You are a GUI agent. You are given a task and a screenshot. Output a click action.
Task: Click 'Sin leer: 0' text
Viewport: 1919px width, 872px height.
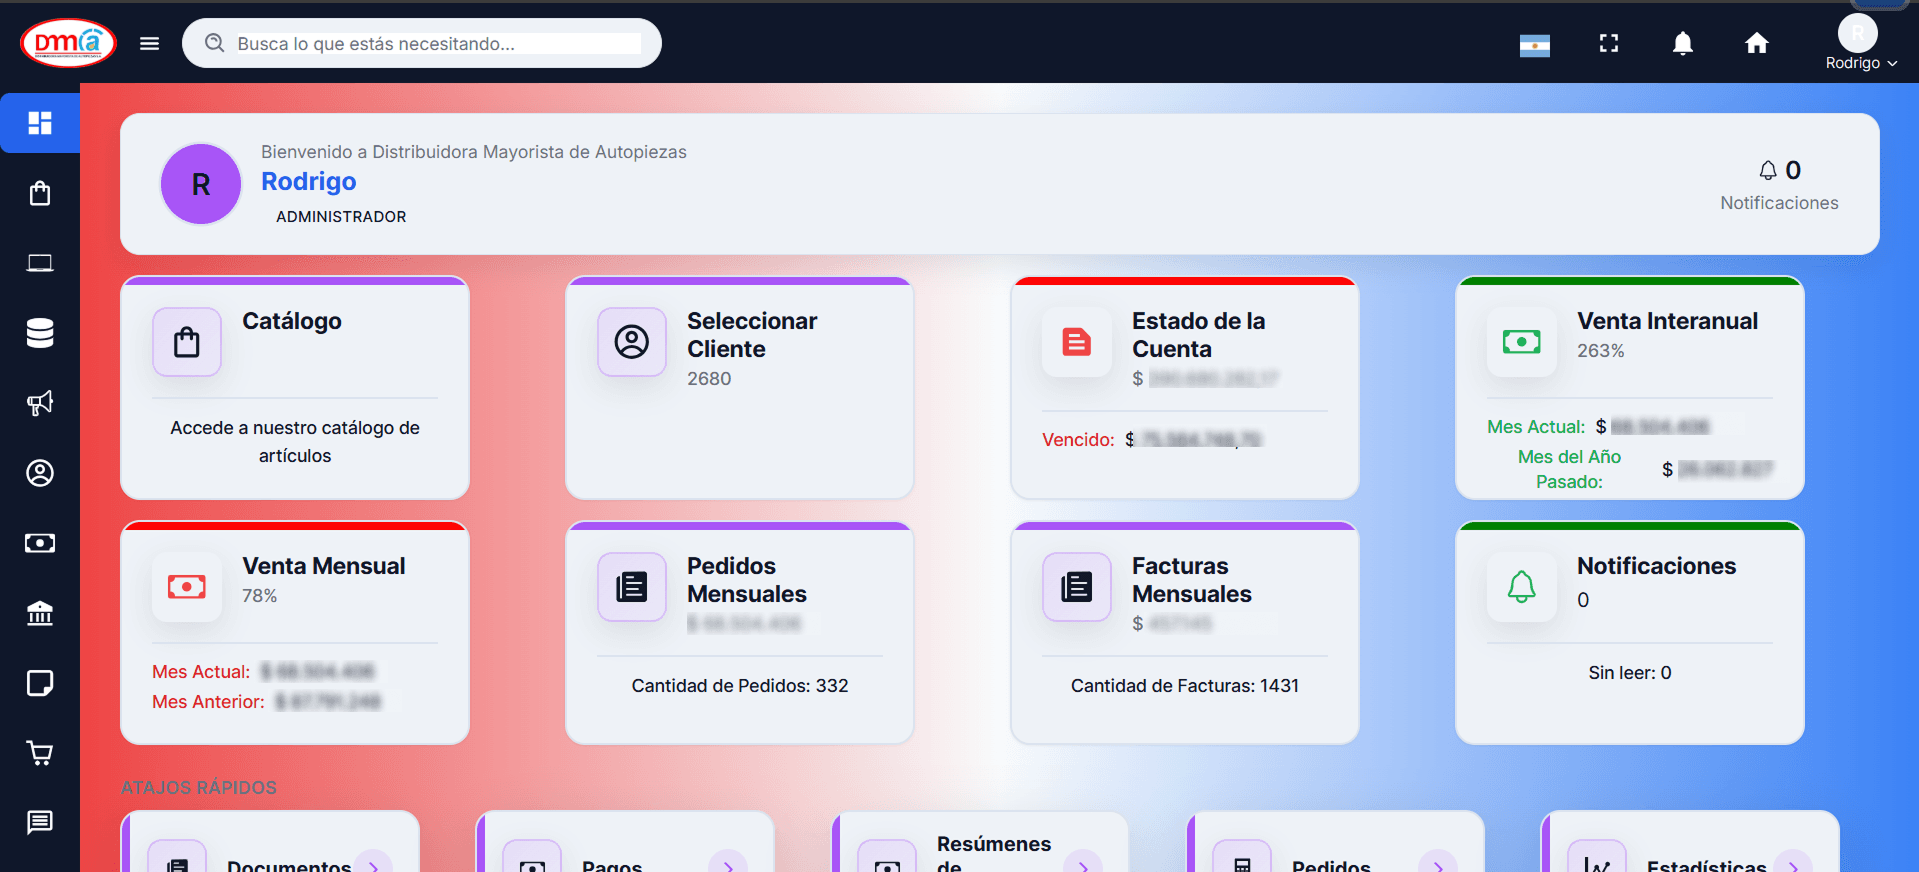coord(1630,673)
